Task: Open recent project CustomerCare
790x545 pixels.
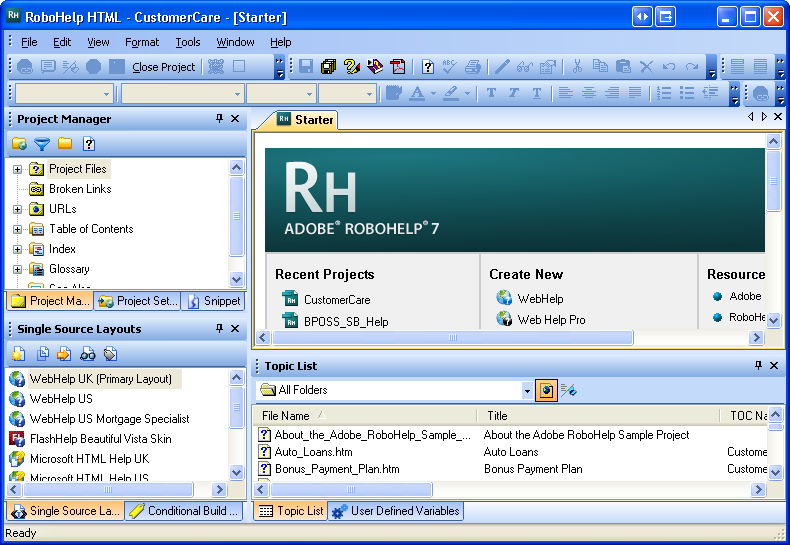Action: (337, 300)
